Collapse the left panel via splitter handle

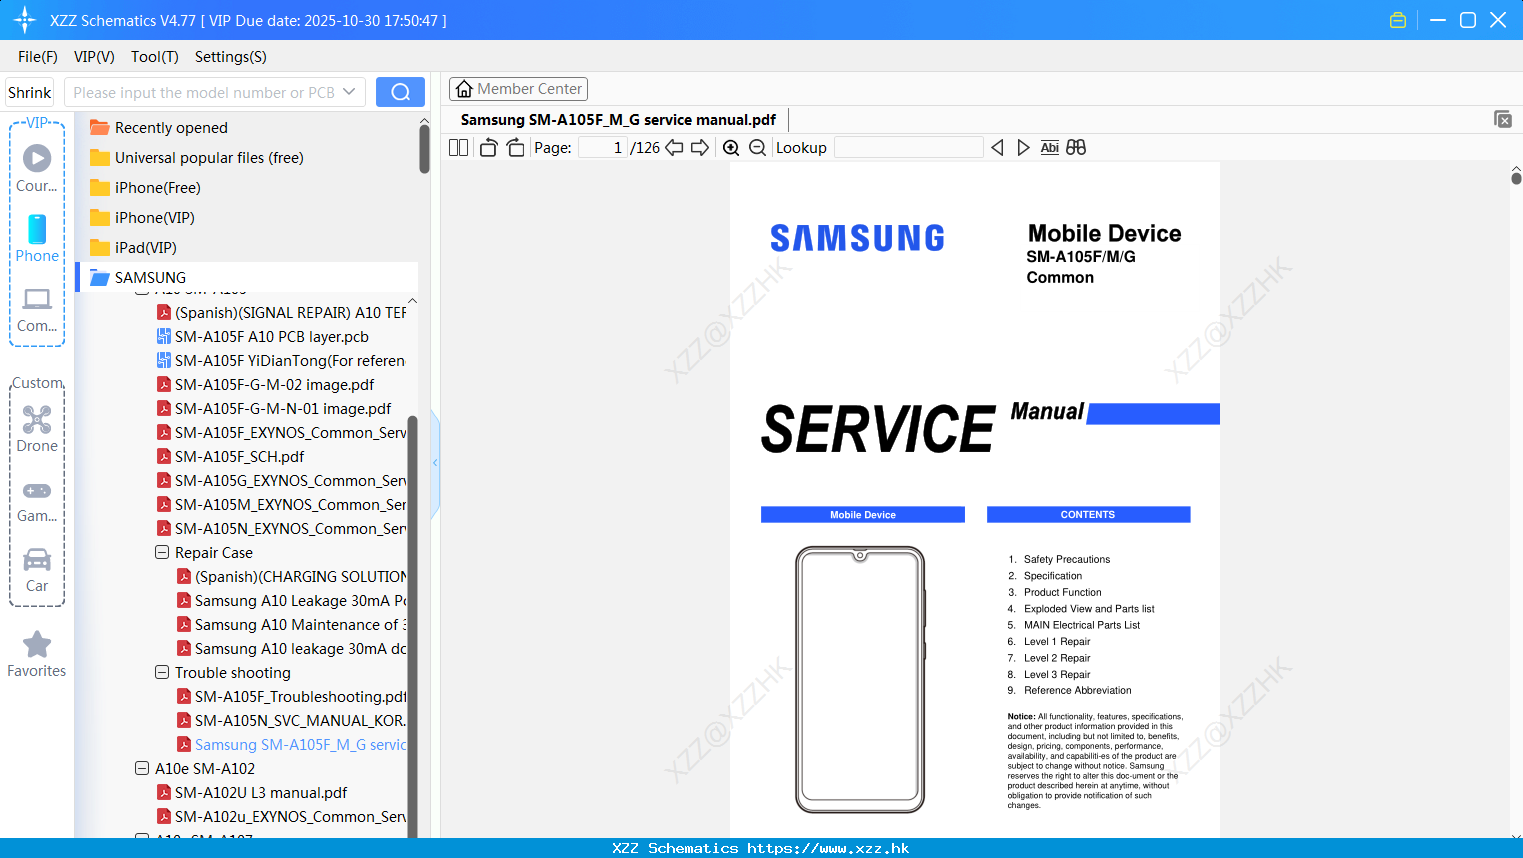click(435, 463)
